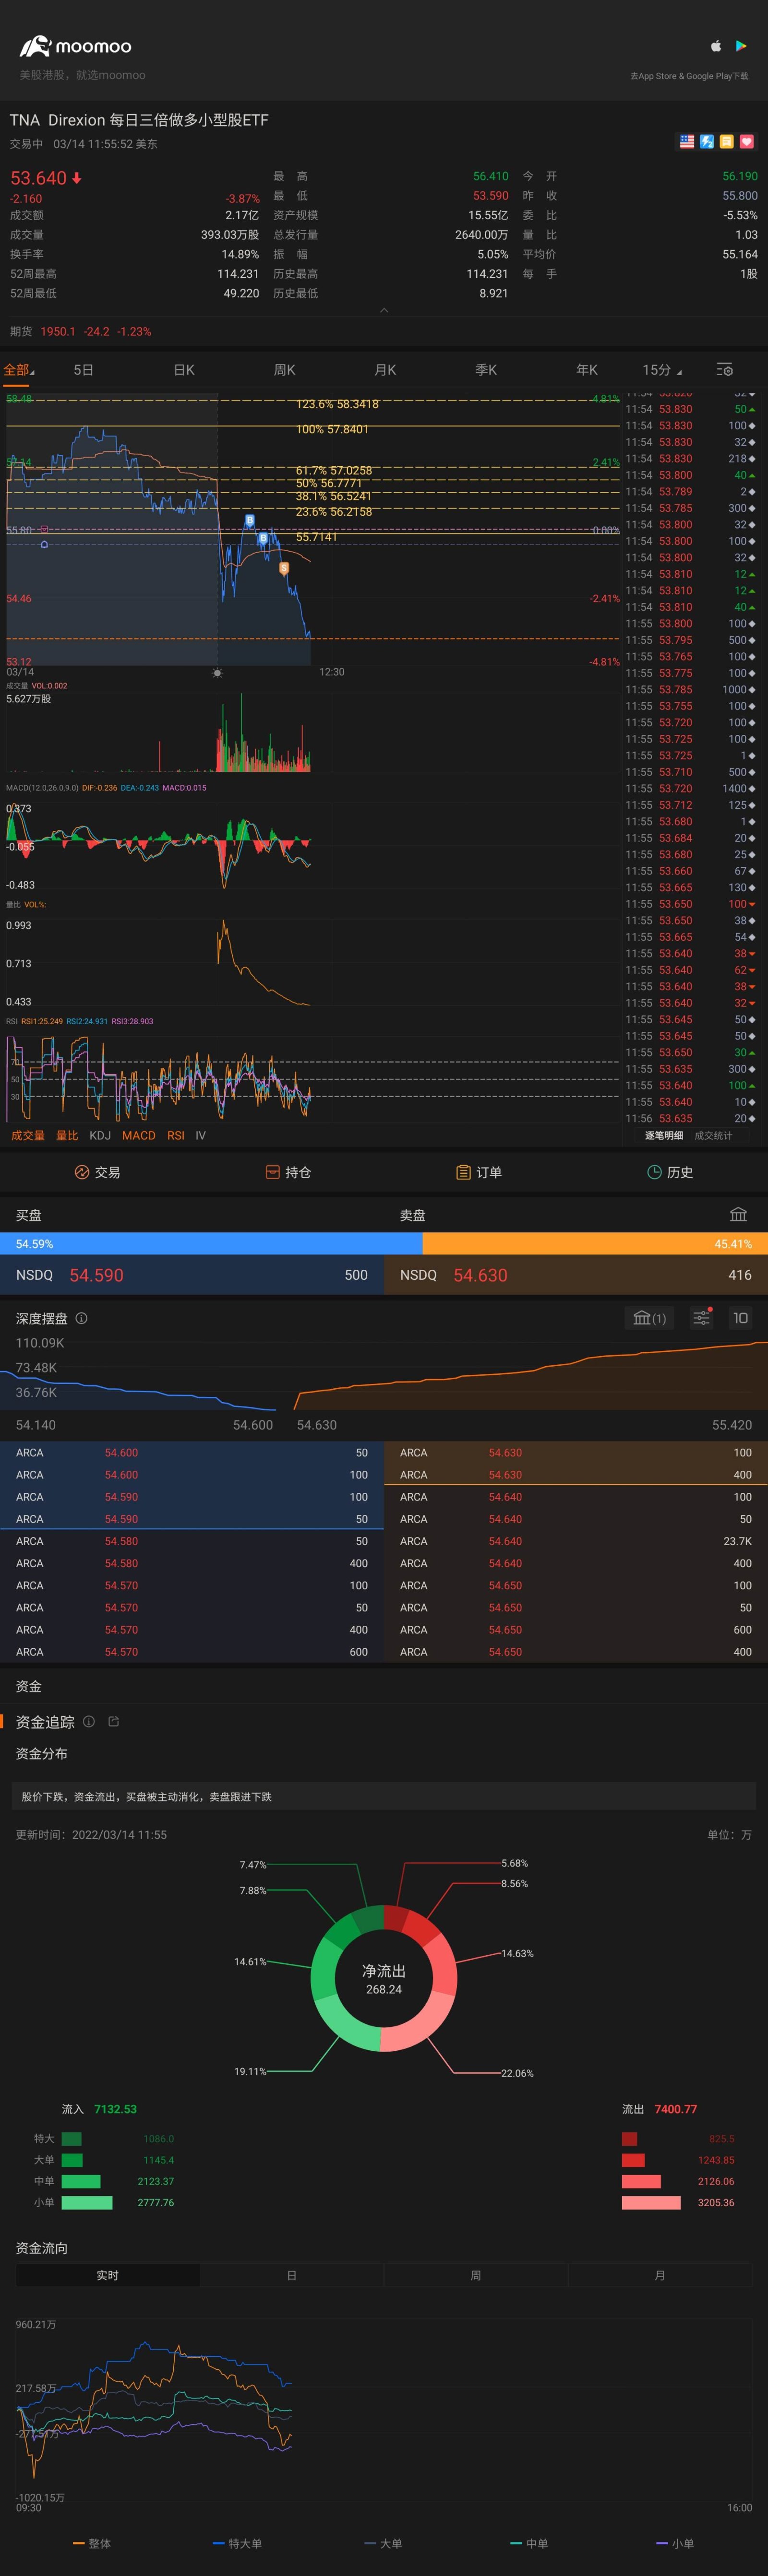Click the pink heart favorite icon
The height and width of the screenshot is (2576, 768).
747,142
